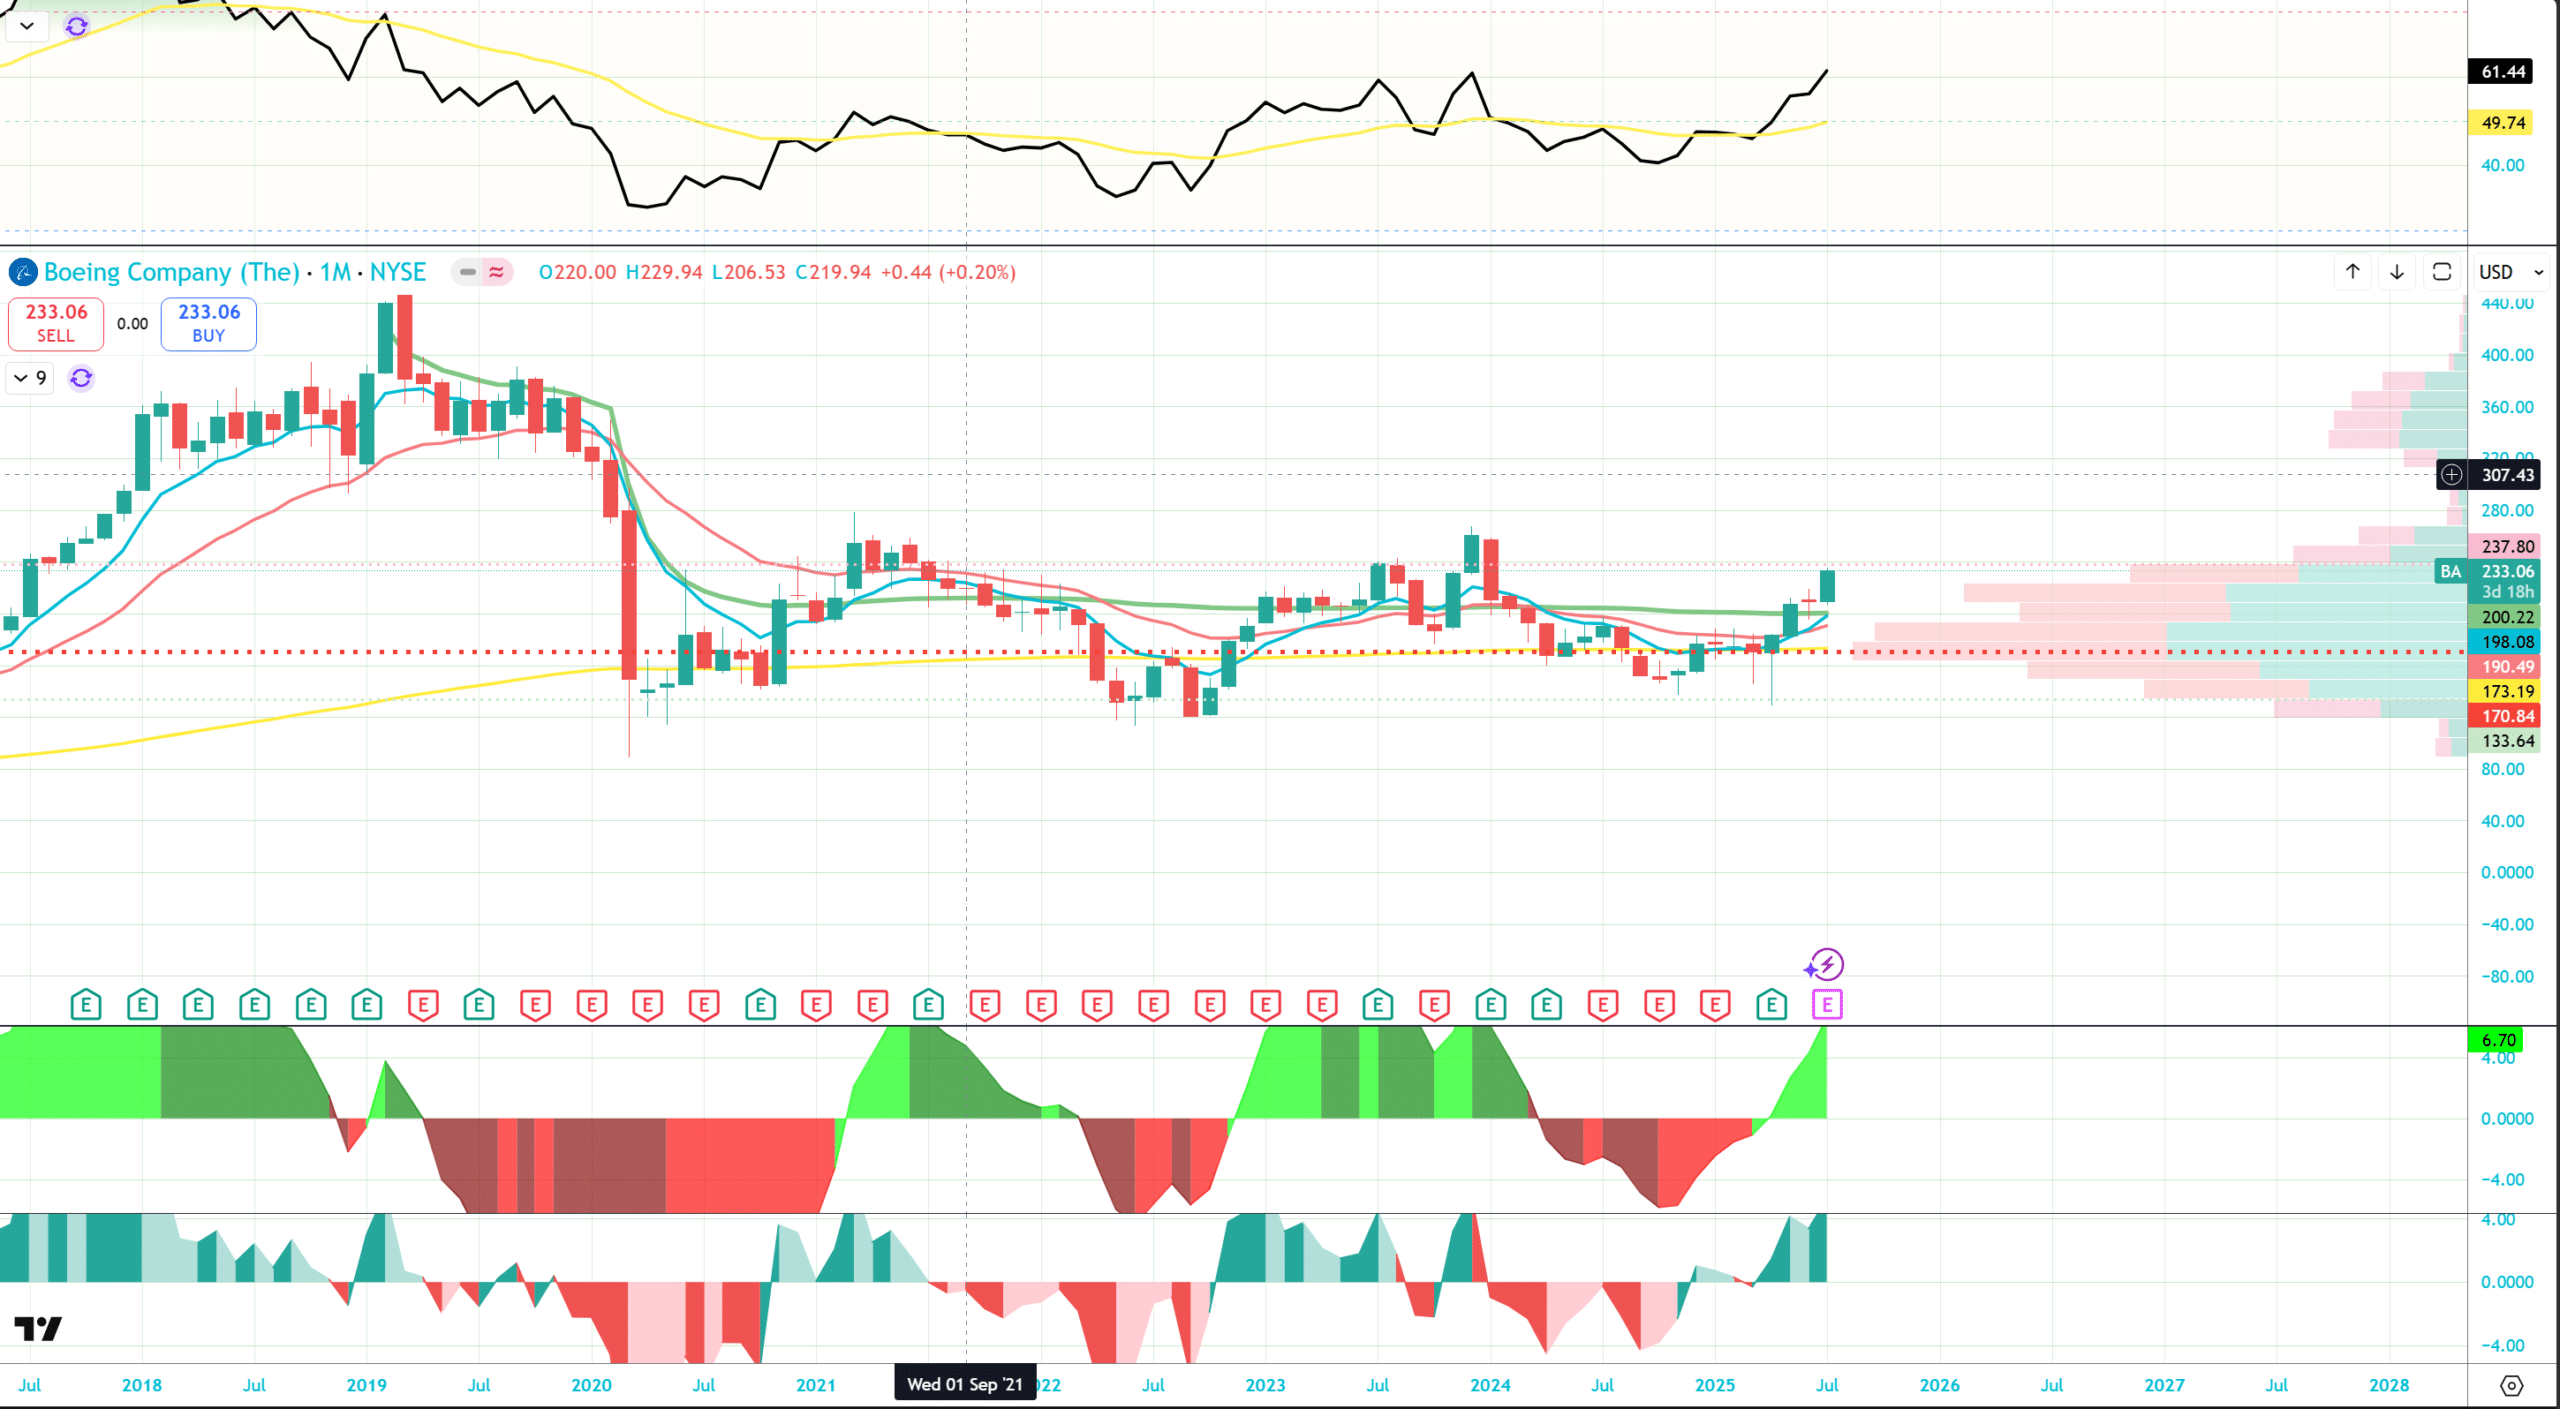Image resolution: width=2560 pixels, height=1409 pixels.
Task: Click the 2028 label on the time axis
Action: point(2389,1385)
